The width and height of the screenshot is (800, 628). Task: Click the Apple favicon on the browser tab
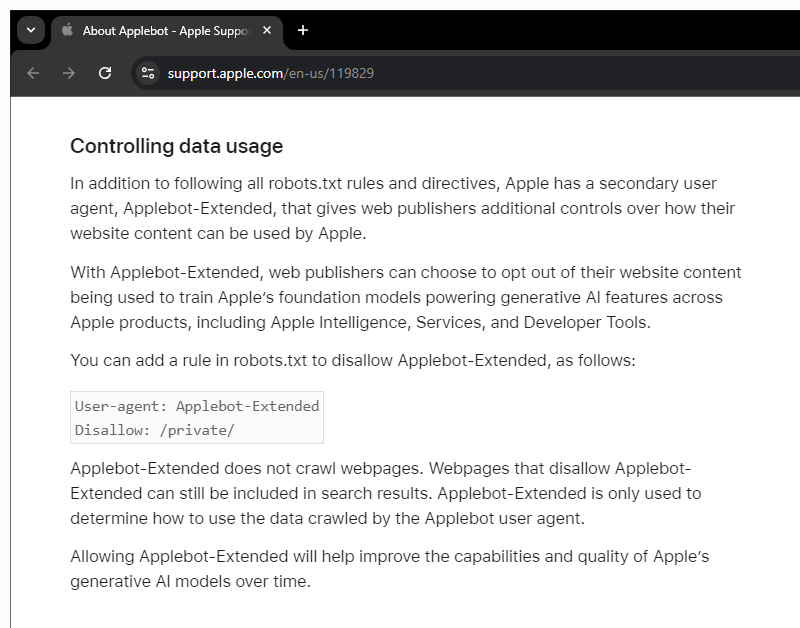(65, 30)
